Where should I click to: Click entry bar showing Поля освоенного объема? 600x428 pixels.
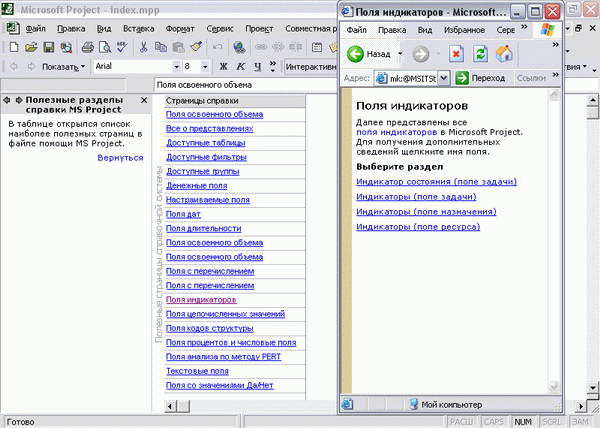245,85
